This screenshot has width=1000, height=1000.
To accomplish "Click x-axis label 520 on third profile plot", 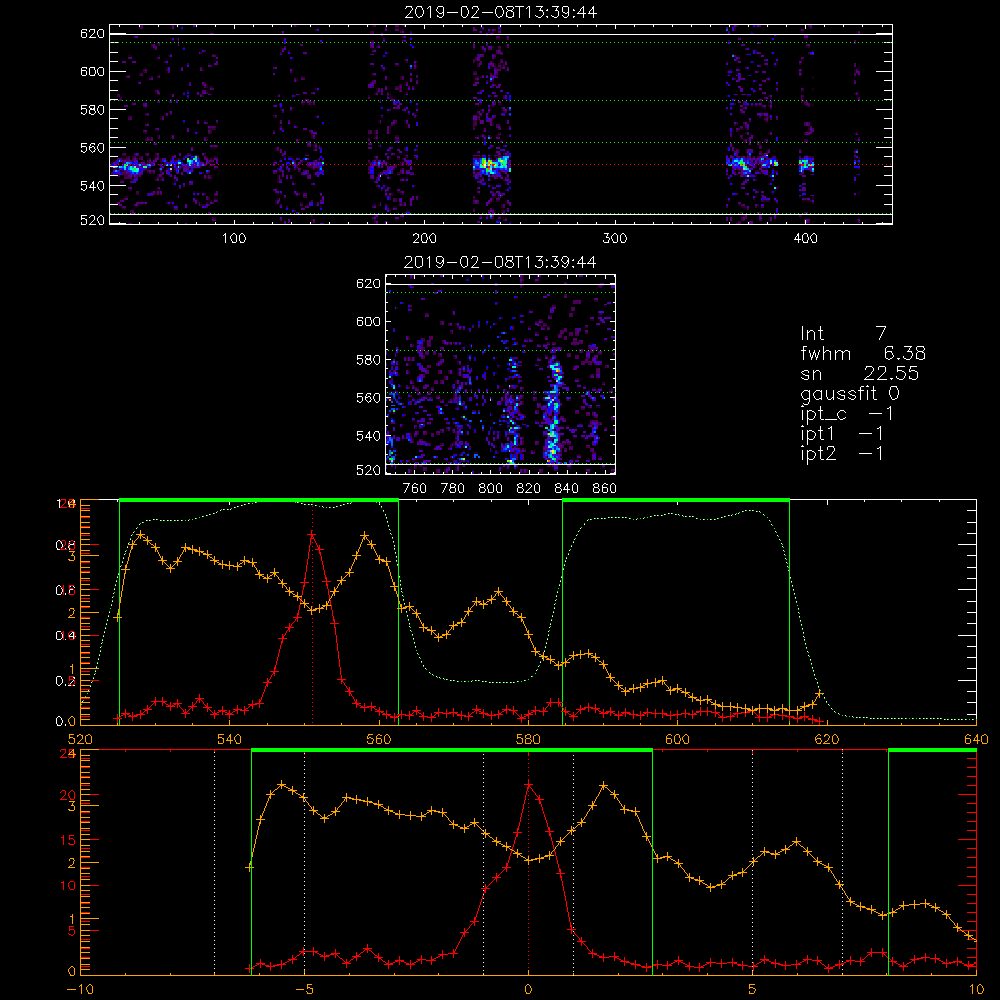I will pyautogui.click(x=80, y=739).
